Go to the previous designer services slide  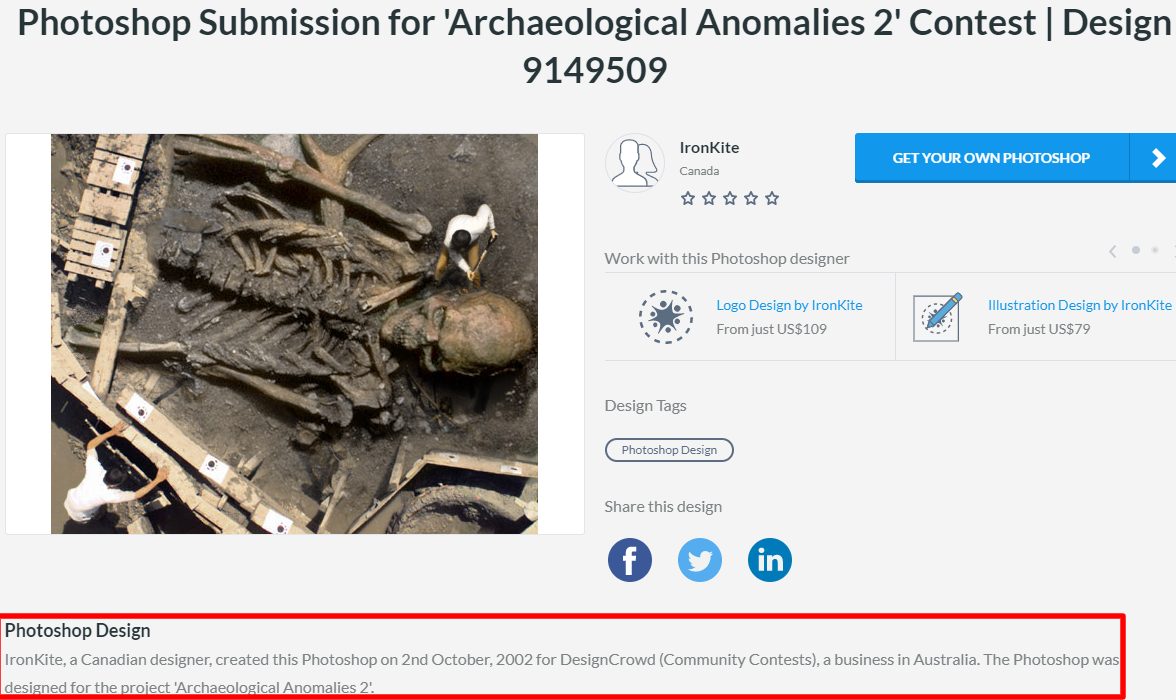pyautogui.click(x=1113, y=251)
